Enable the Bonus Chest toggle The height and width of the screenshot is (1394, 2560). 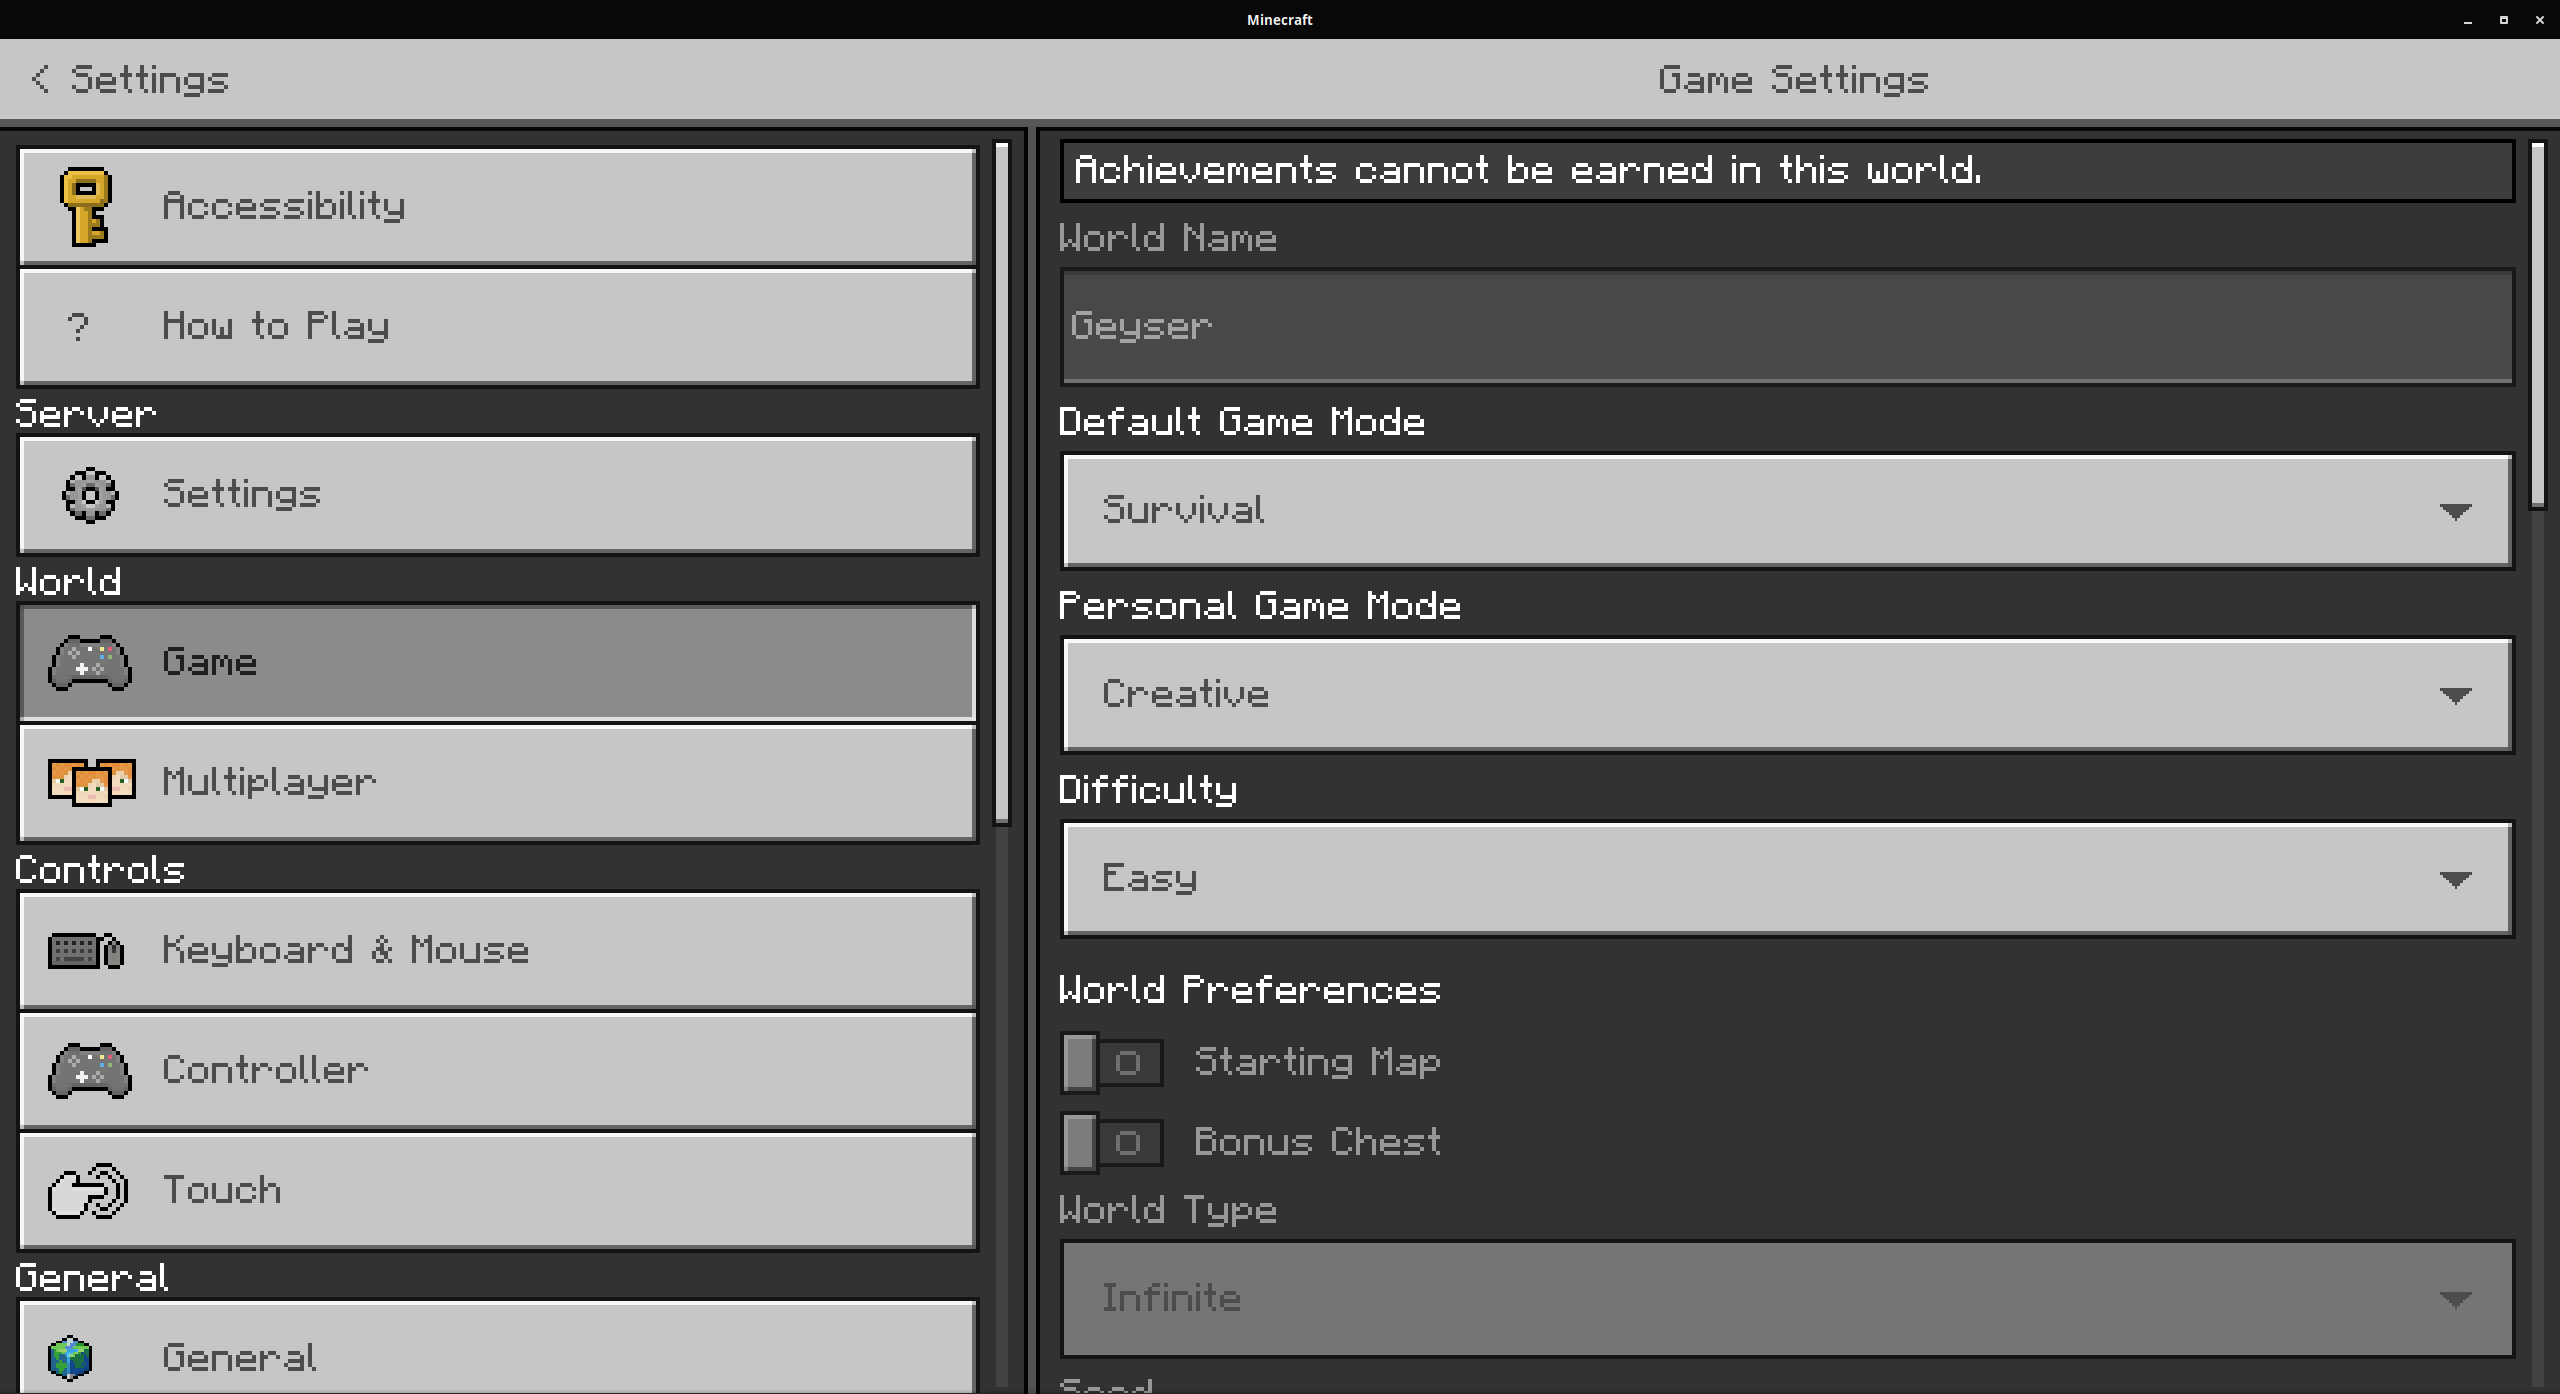pyautogui.click(x=1111, y=1141)
